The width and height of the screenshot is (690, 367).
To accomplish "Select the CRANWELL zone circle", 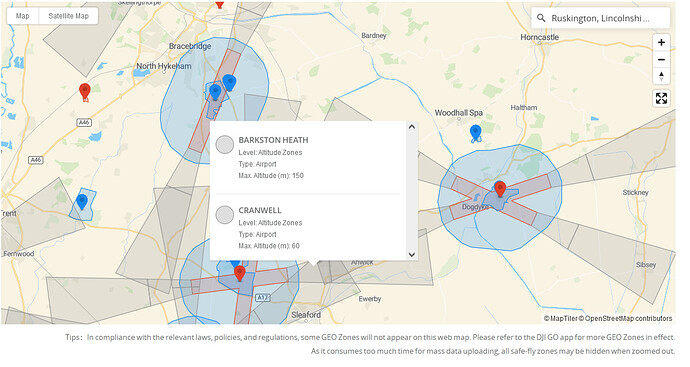I will click(x=225, y=215).
